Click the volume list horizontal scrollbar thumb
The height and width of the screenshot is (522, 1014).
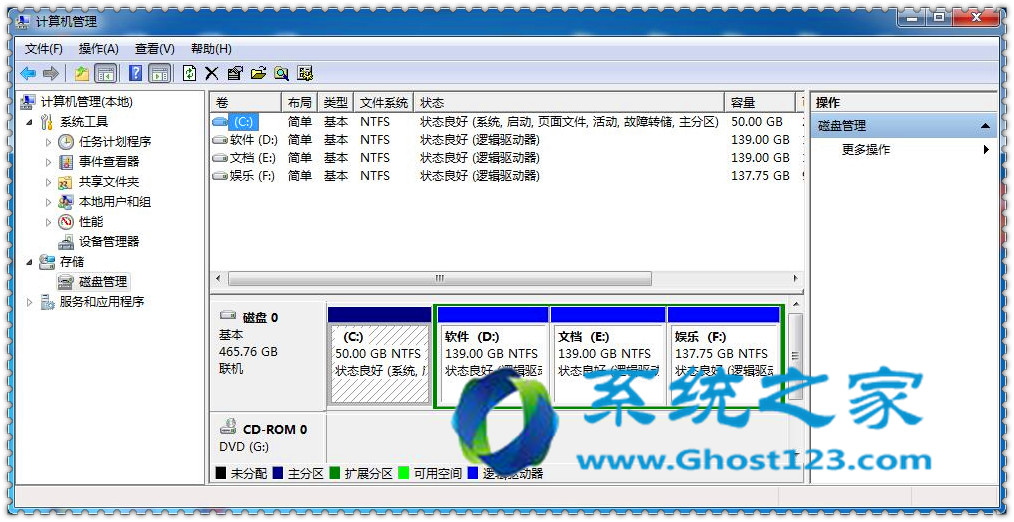coord(438,279)
